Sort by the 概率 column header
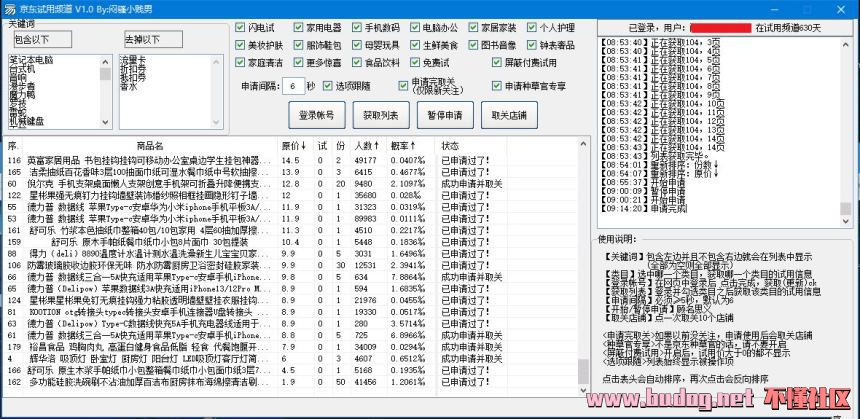The width and height of the screenshot is (860, 419). click(403, 146)
